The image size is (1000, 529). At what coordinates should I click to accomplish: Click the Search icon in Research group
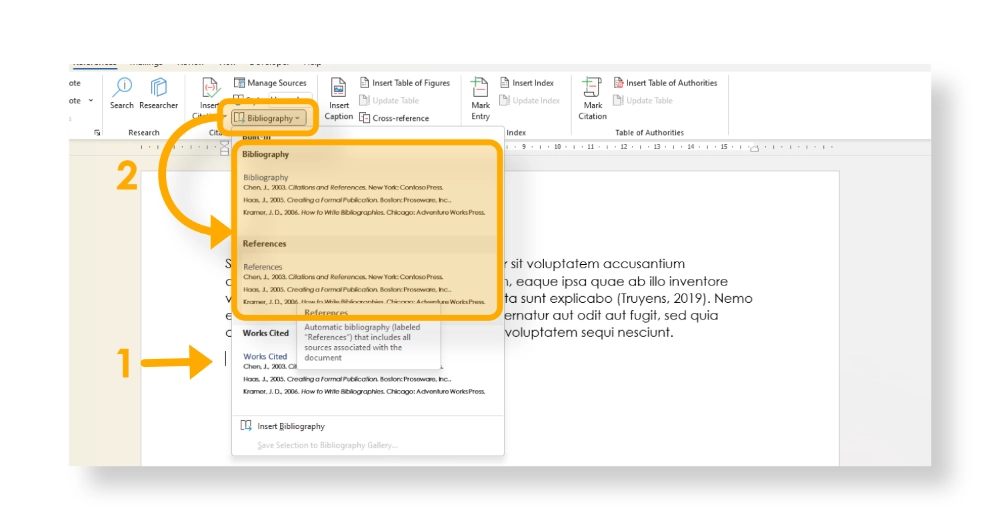coord(122,92)
